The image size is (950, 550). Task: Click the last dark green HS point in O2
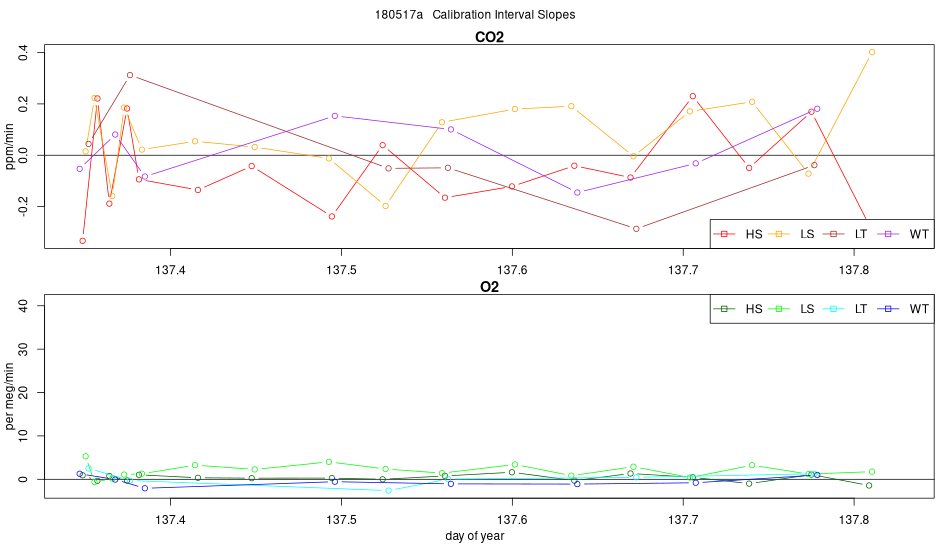click(x=869, y=485)
